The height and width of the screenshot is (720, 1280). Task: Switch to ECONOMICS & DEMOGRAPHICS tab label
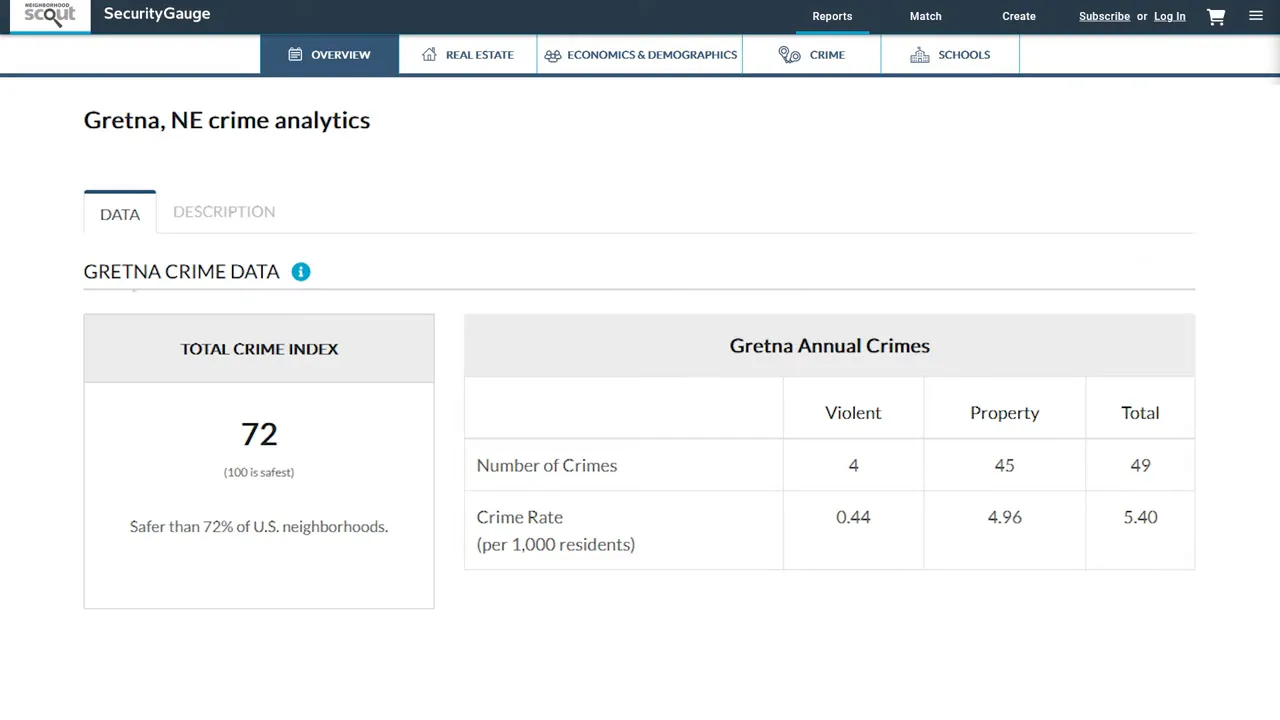click(652, 55)
